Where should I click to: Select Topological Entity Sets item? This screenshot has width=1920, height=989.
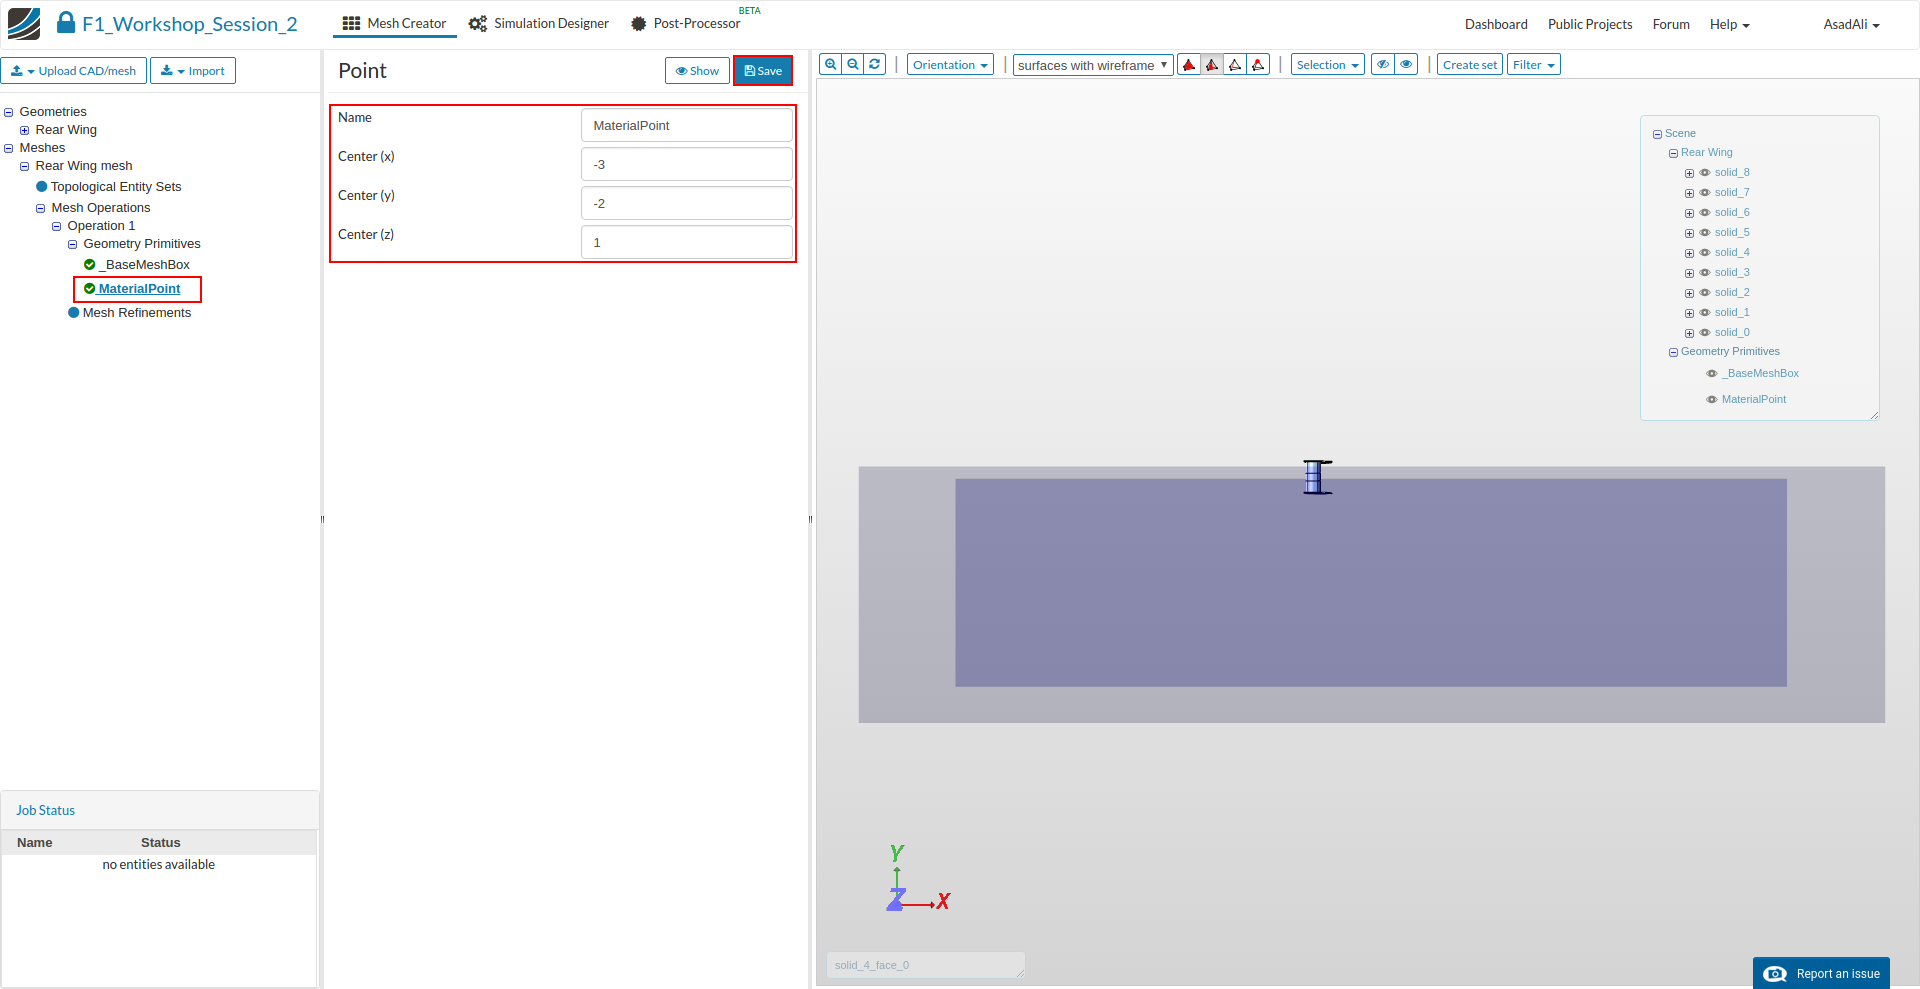(x=116, y=187)
